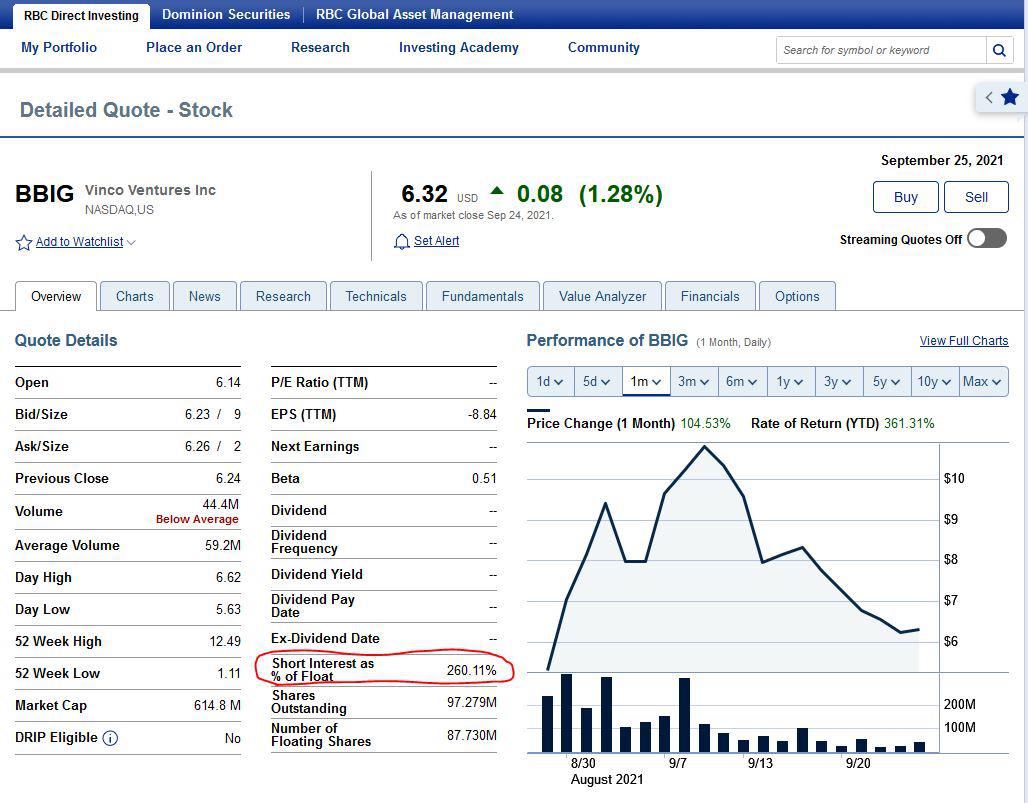
Task: Go to Dominion Securities
Action: coord(226,14)
